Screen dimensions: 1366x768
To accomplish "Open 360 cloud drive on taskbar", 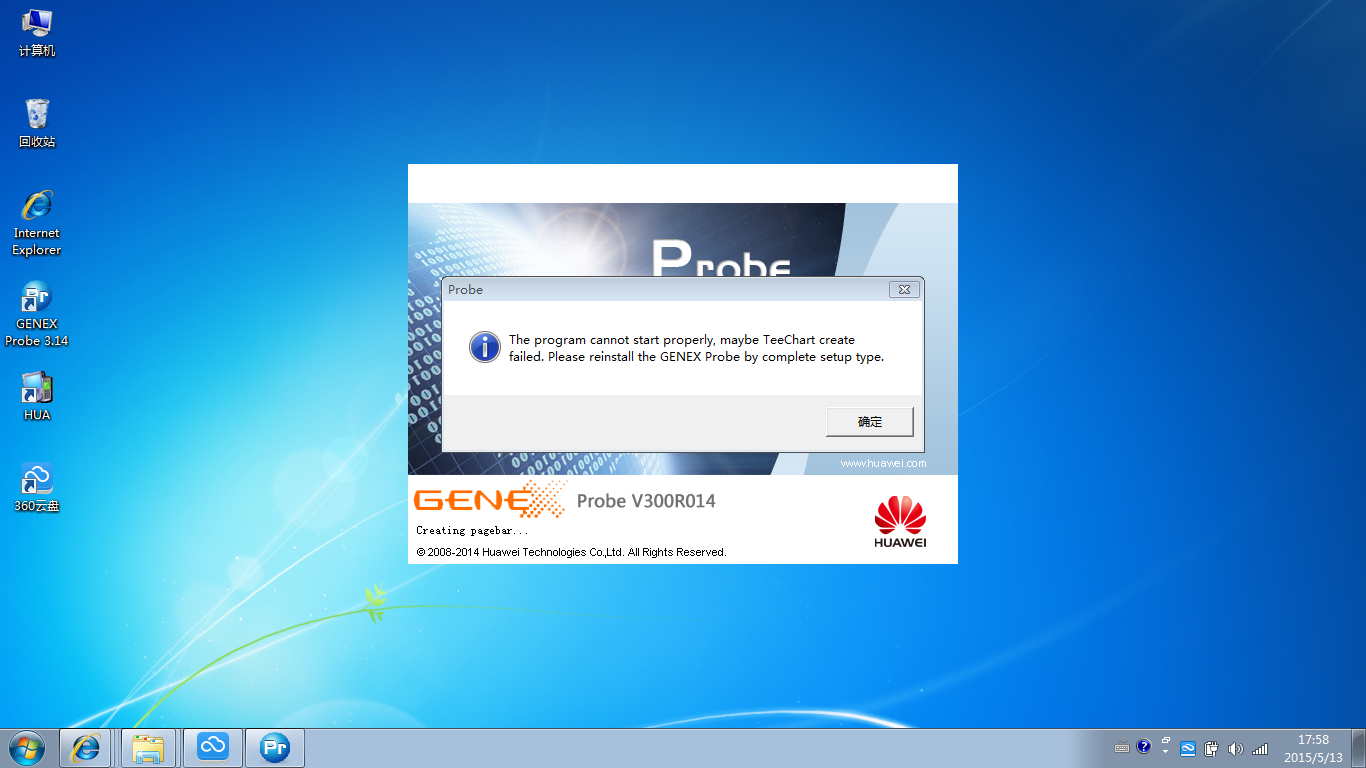I will pyautogui.click(x=213, y=748).
